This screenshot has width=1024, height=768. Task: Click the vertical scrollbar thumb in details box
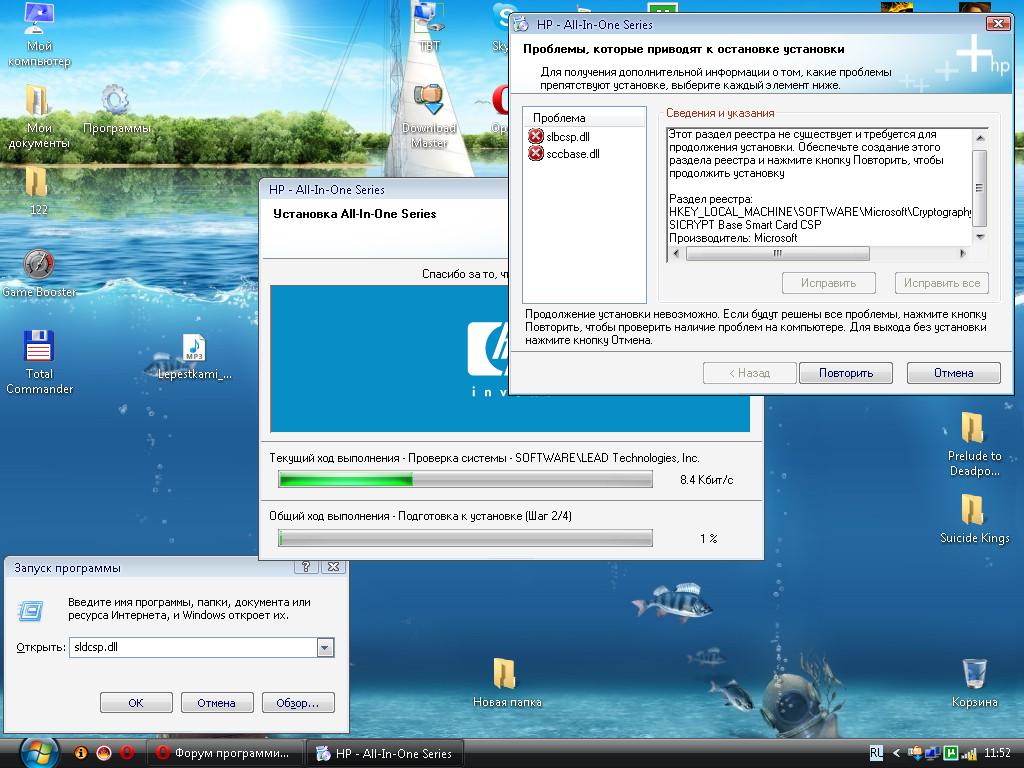coord(979,187)
